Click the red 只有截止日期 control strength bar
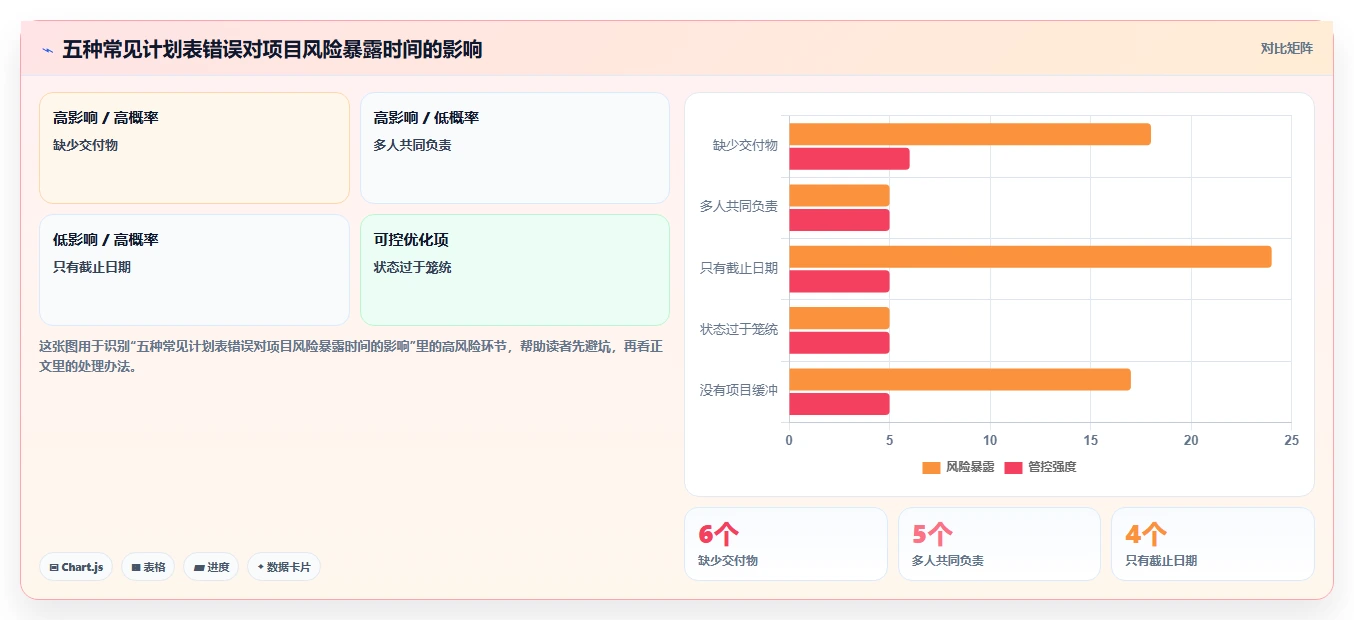Viewport: 1354px width, 620px height. tap(839, 282)
